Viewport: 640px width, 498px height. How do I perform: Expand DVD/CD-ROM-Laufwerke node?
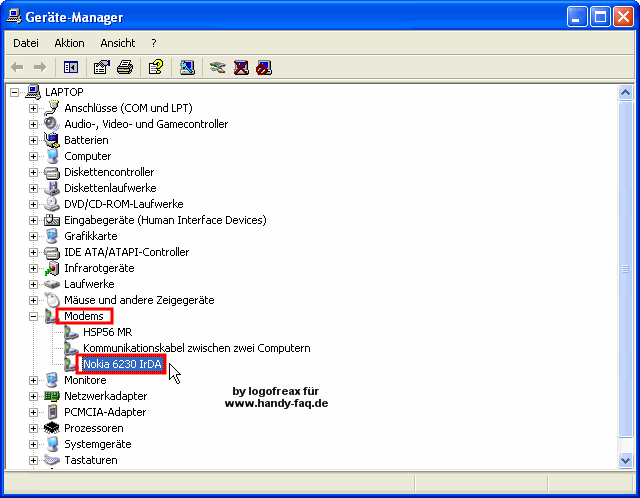[x=33, y=205]
